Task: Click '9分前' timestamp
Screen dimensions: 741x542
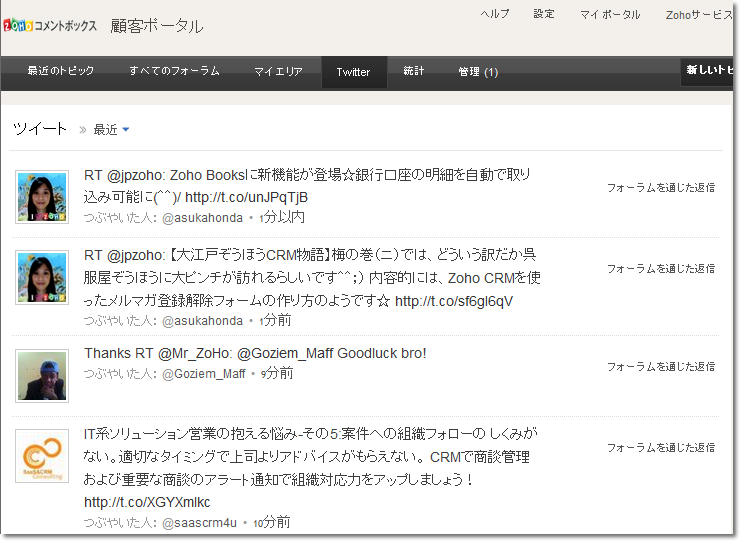Action: click(x=277, y=373)
